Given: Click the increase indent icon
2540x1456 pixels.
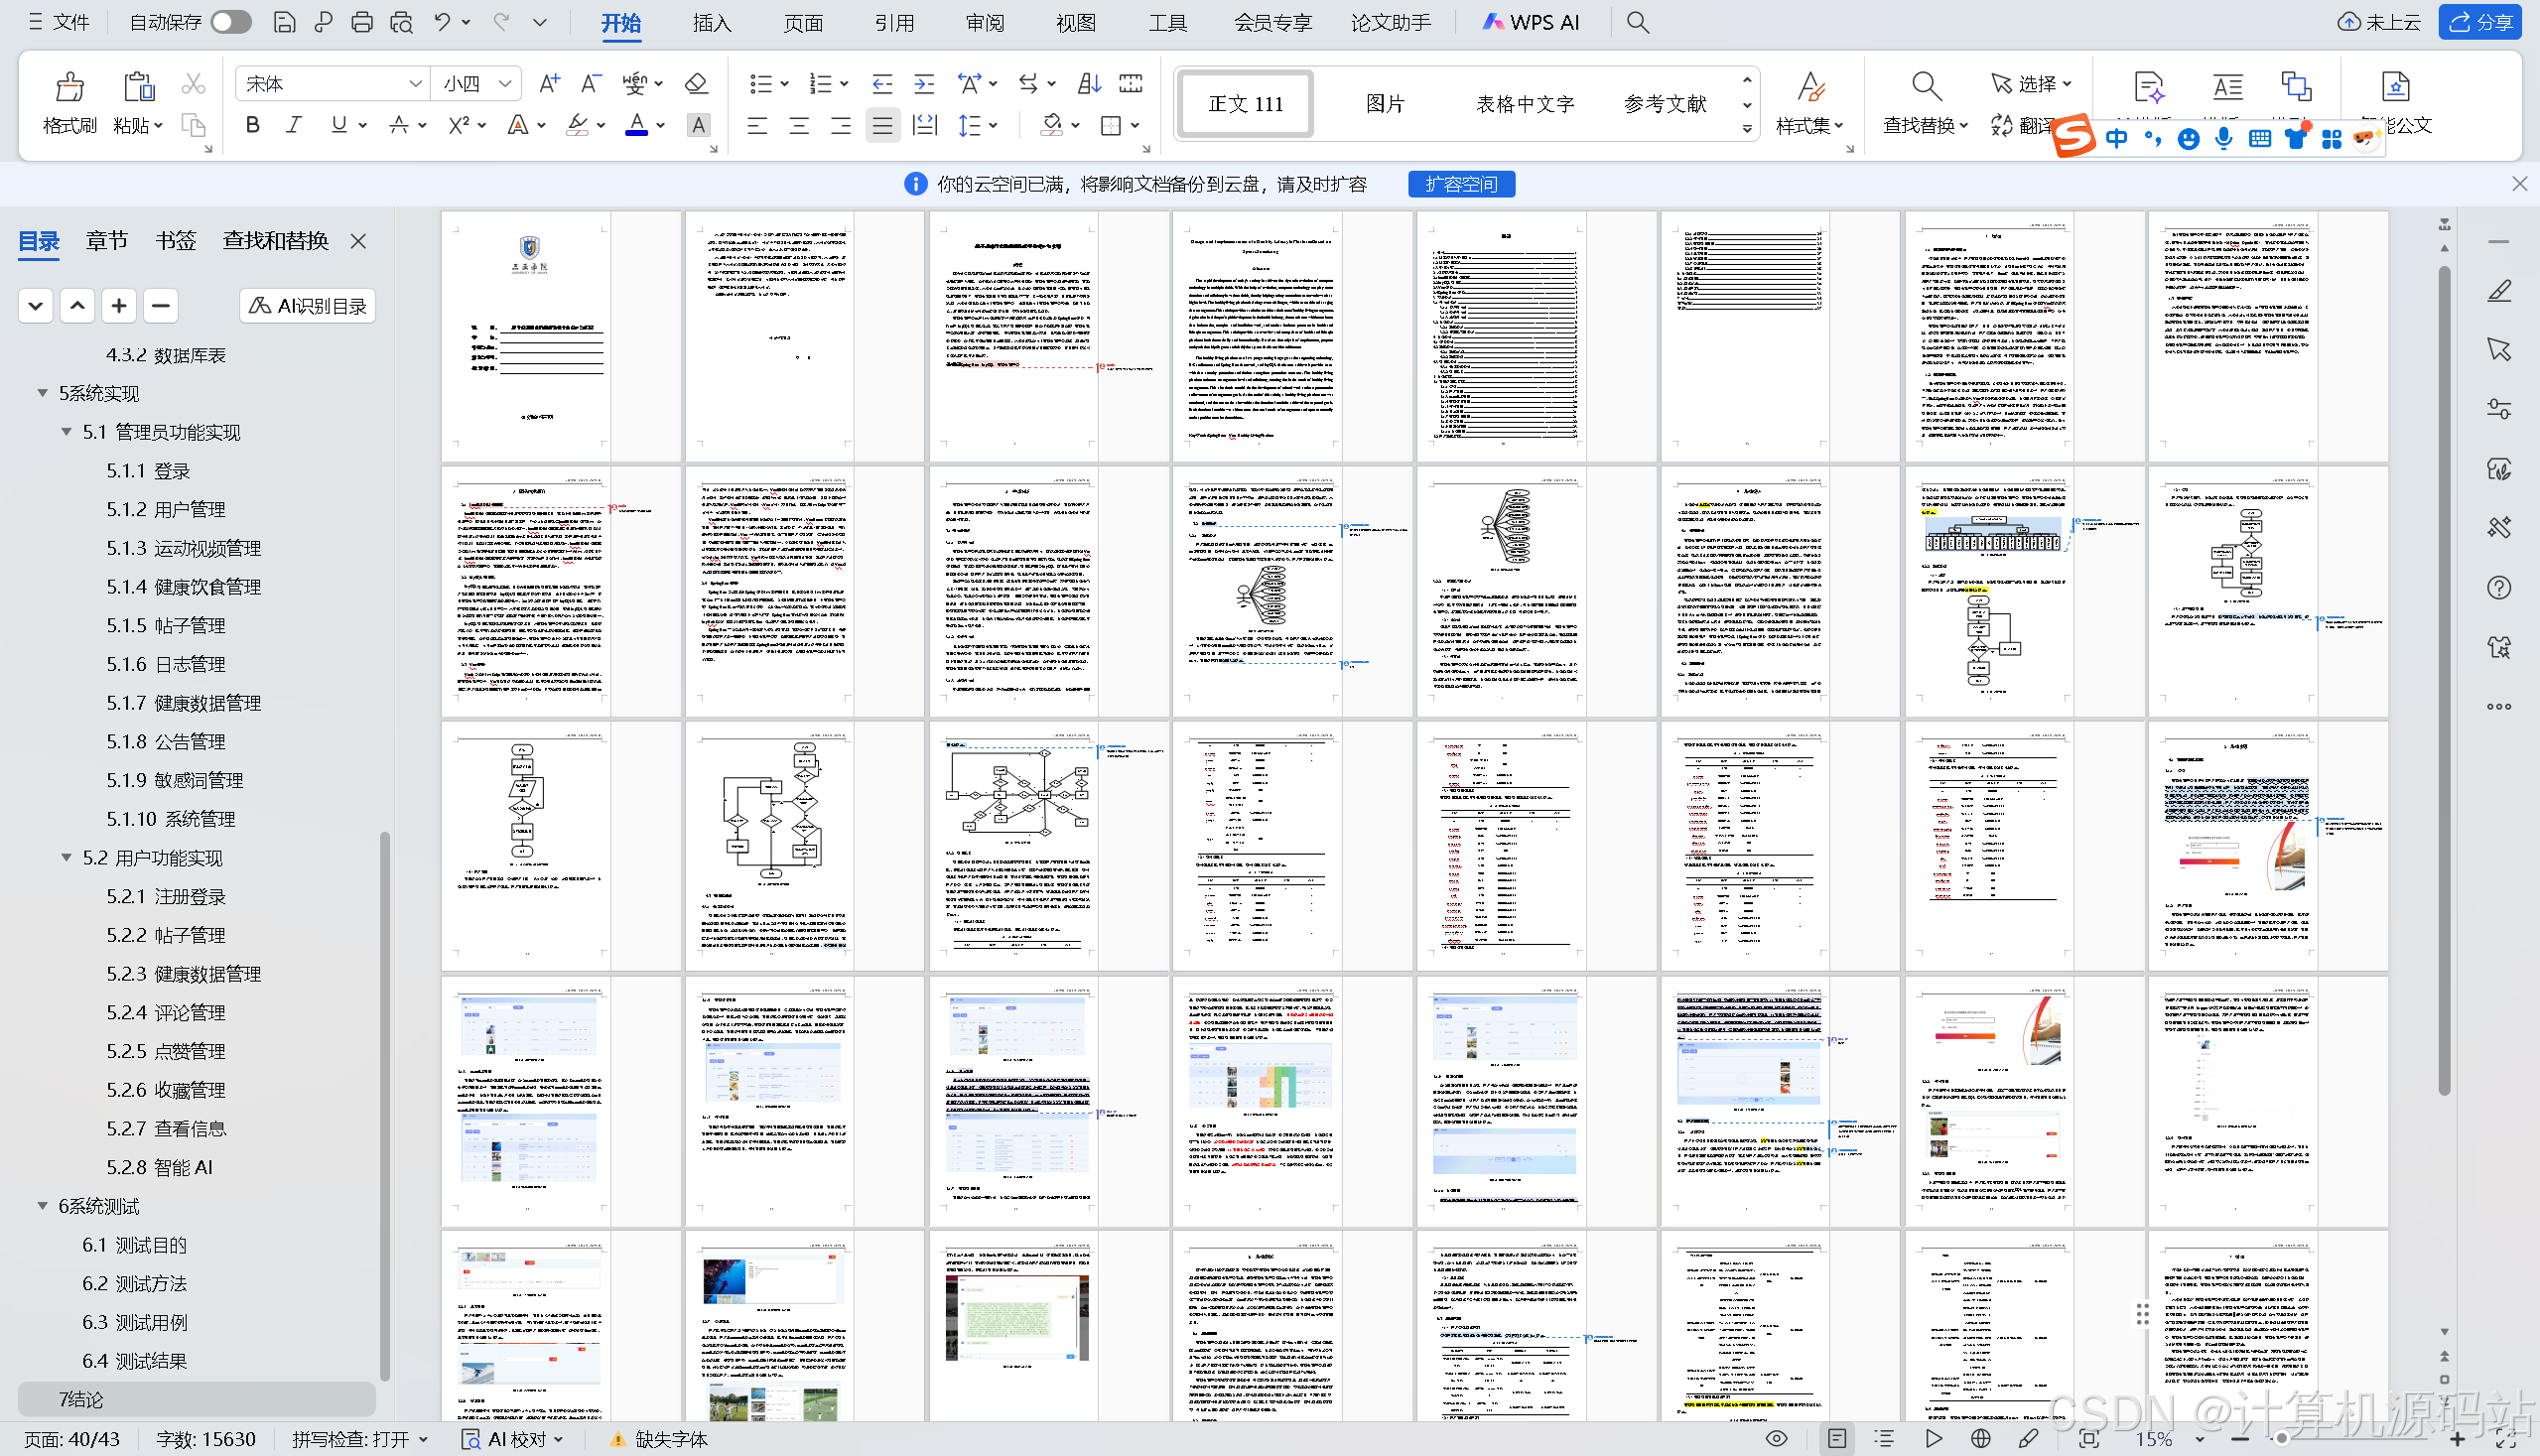Looking at the screenshot, I should (x=924, y=84).
